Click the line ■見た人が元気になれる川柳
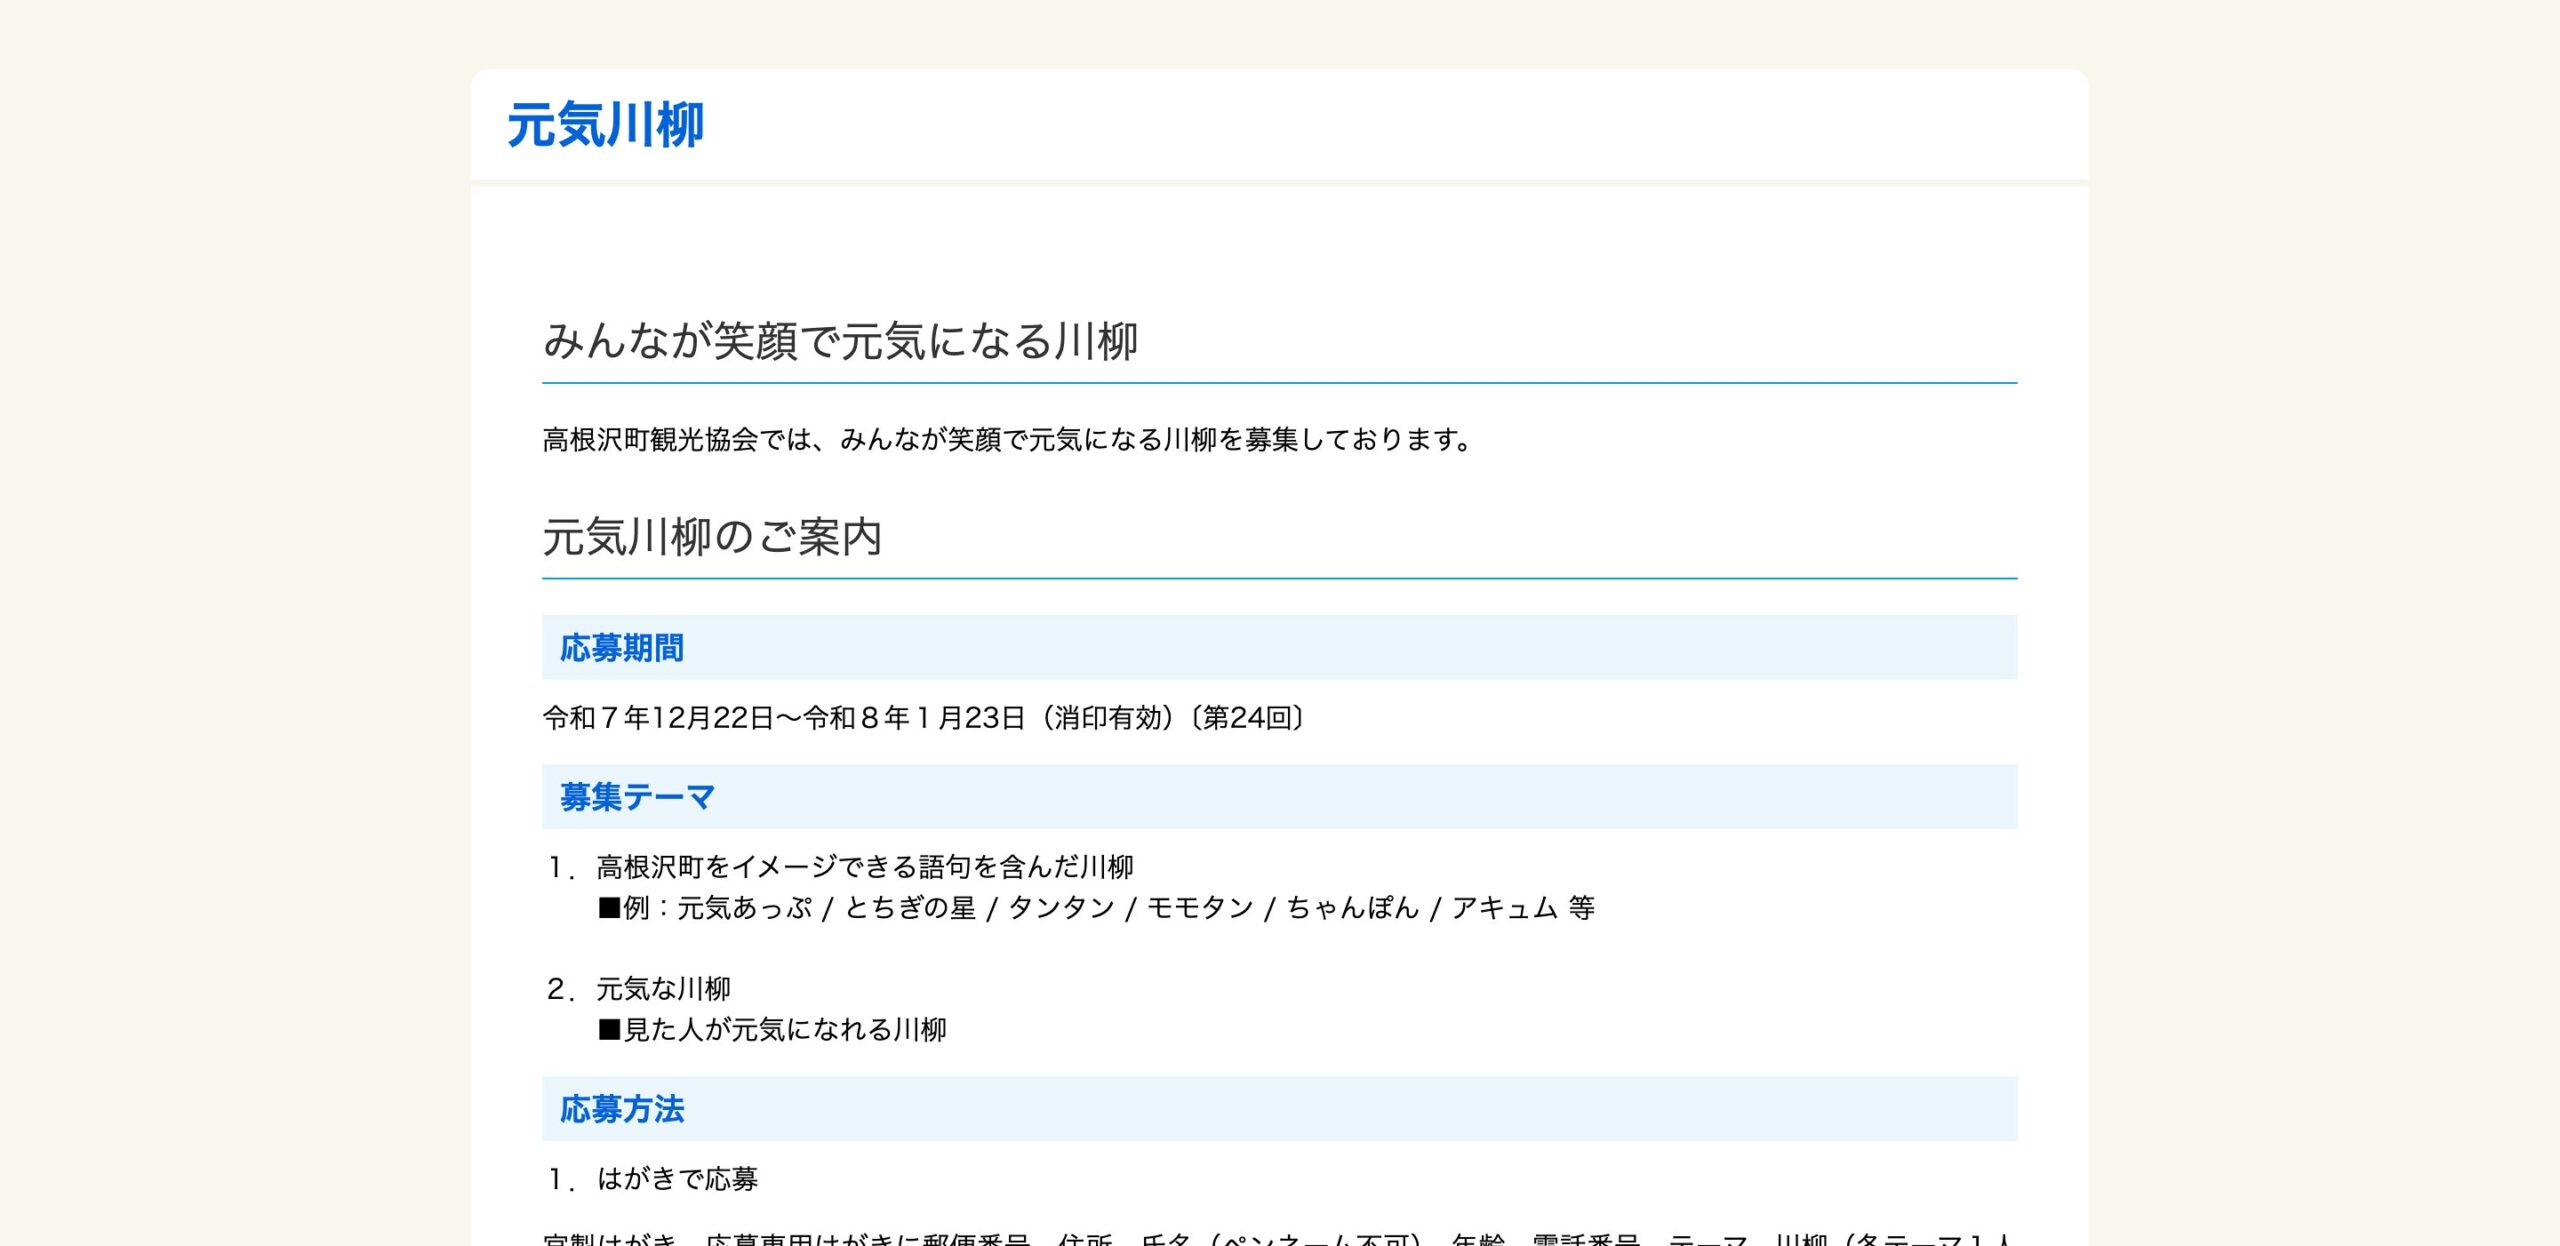Viewport: 2560px width, 1246px height. click(771, 1030)
